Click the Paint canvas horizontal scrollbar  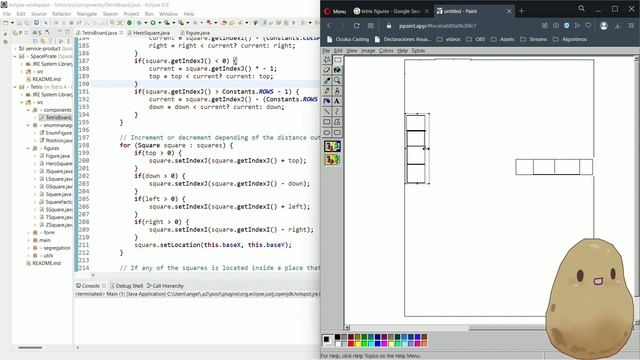coord(489,328)
